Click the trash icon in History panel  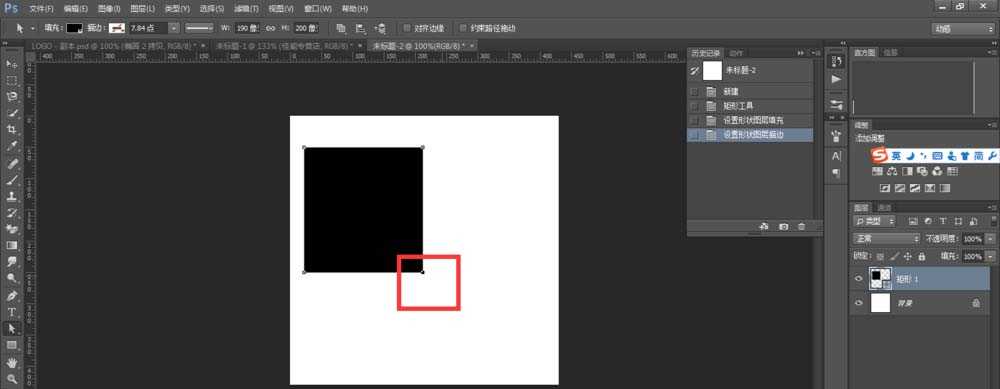(x=802, y=226)
